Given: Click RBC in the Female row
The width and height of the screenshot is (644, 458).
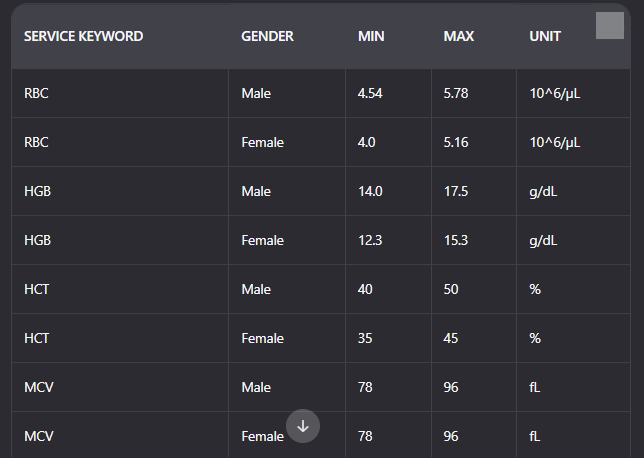Looking at the screenshot, I should pyautogui.click(x=36, y=142).
